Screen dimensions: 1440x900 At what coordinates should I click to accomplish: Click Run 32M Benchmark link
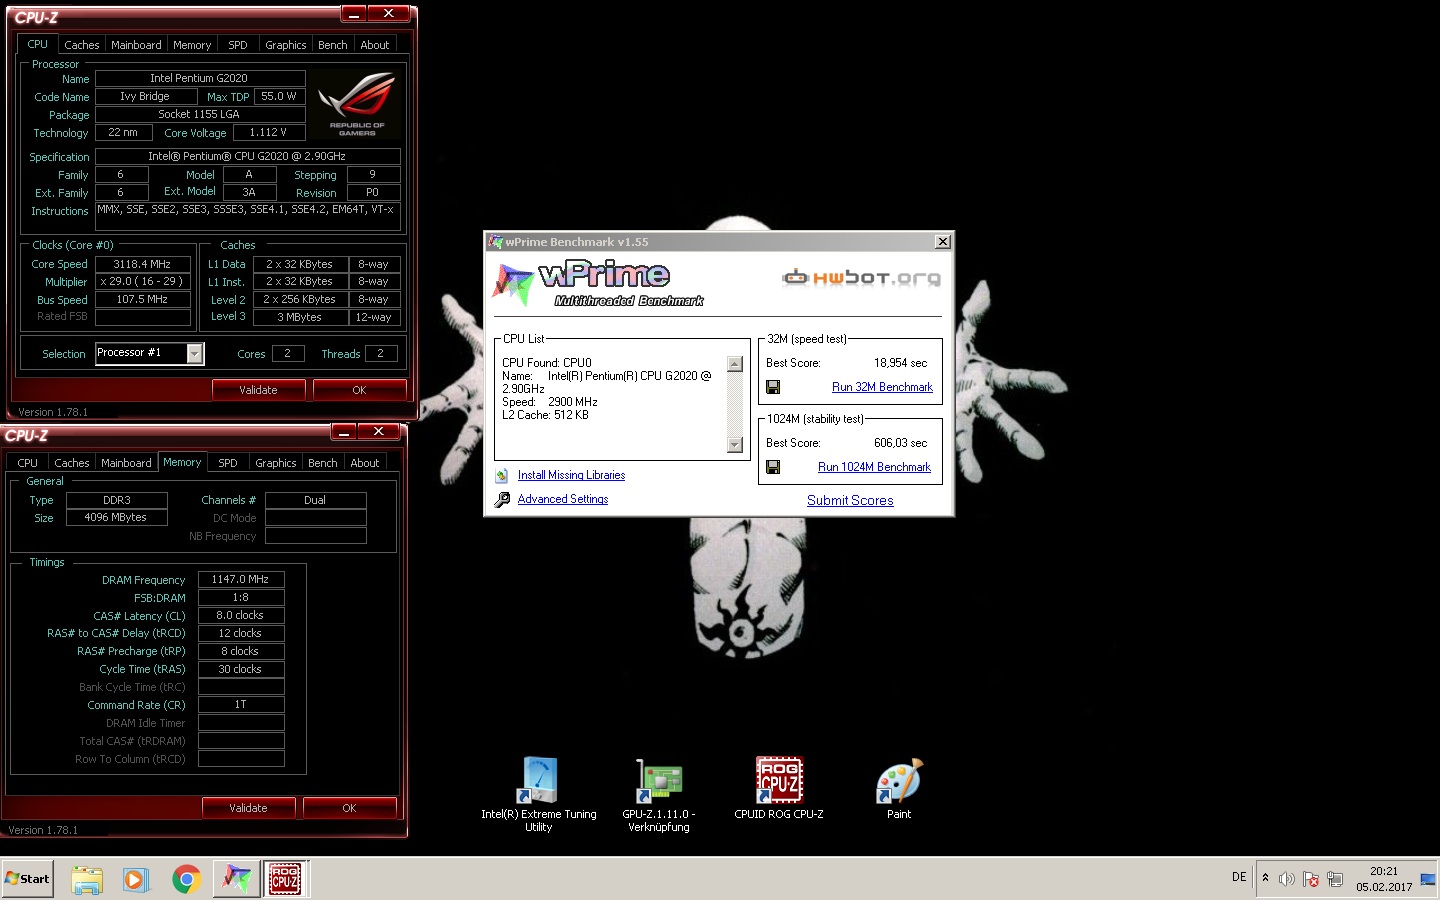click(x=882, y=387)
